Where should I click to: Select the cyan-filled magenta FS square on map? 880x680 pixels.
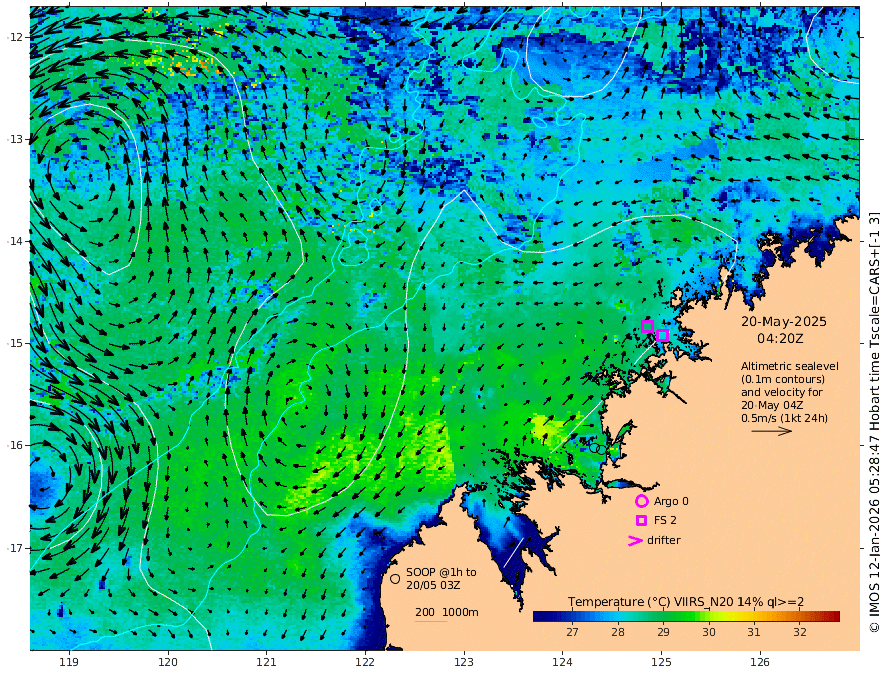coord(662,335)
